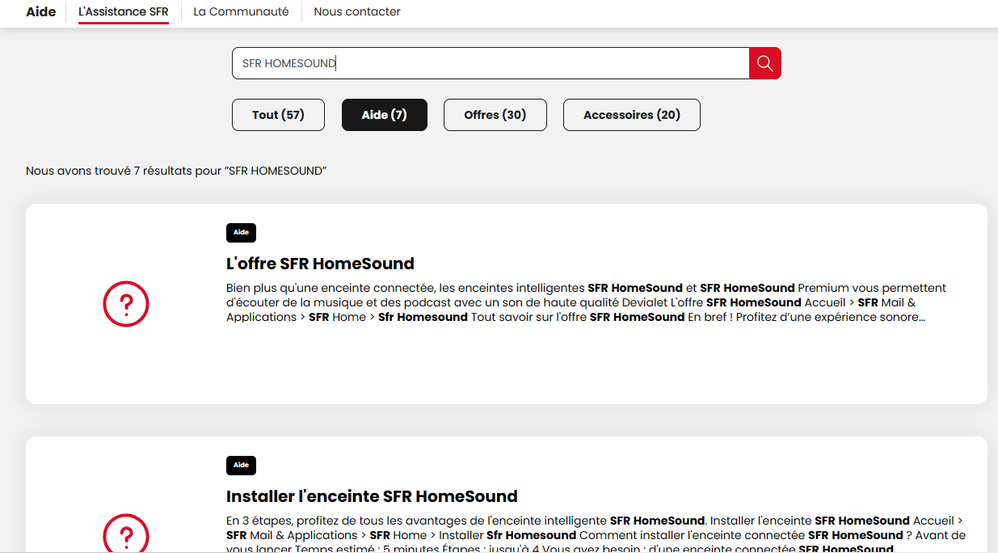
Task: Click the Aide heading in the top bar
Action: coord(41,12)
